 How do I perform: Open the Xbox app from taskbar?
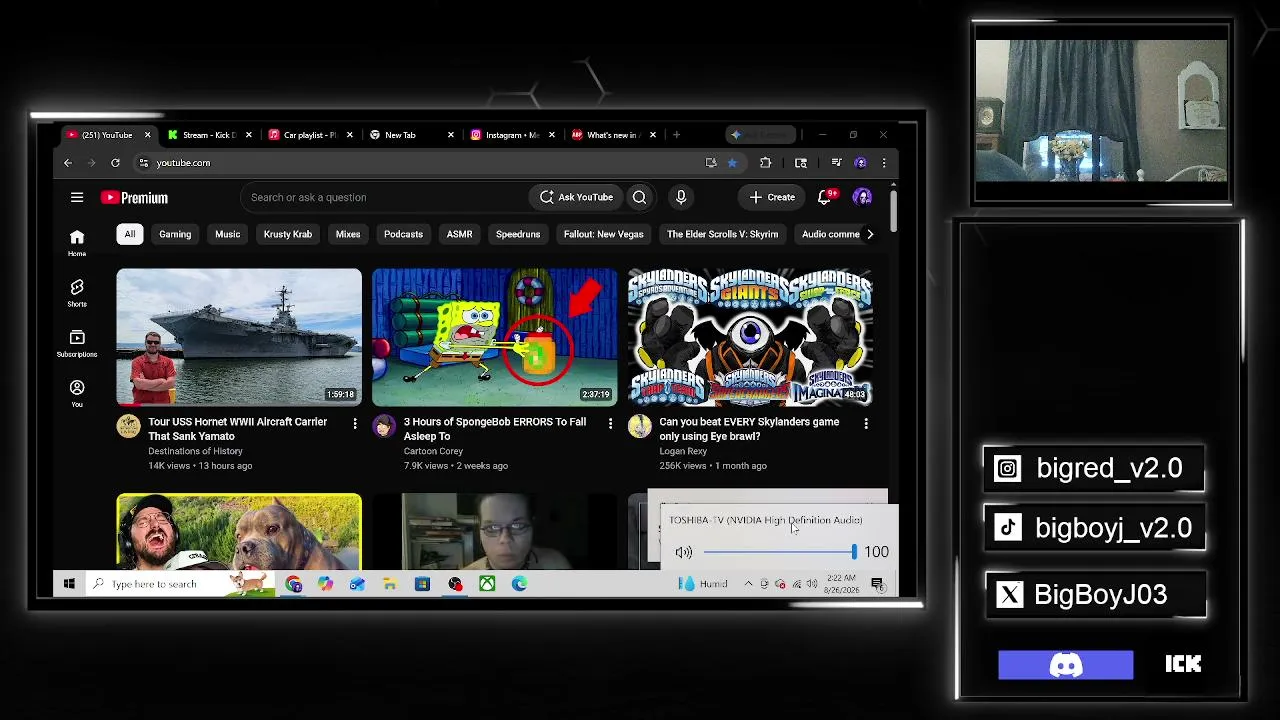point(487,584)
